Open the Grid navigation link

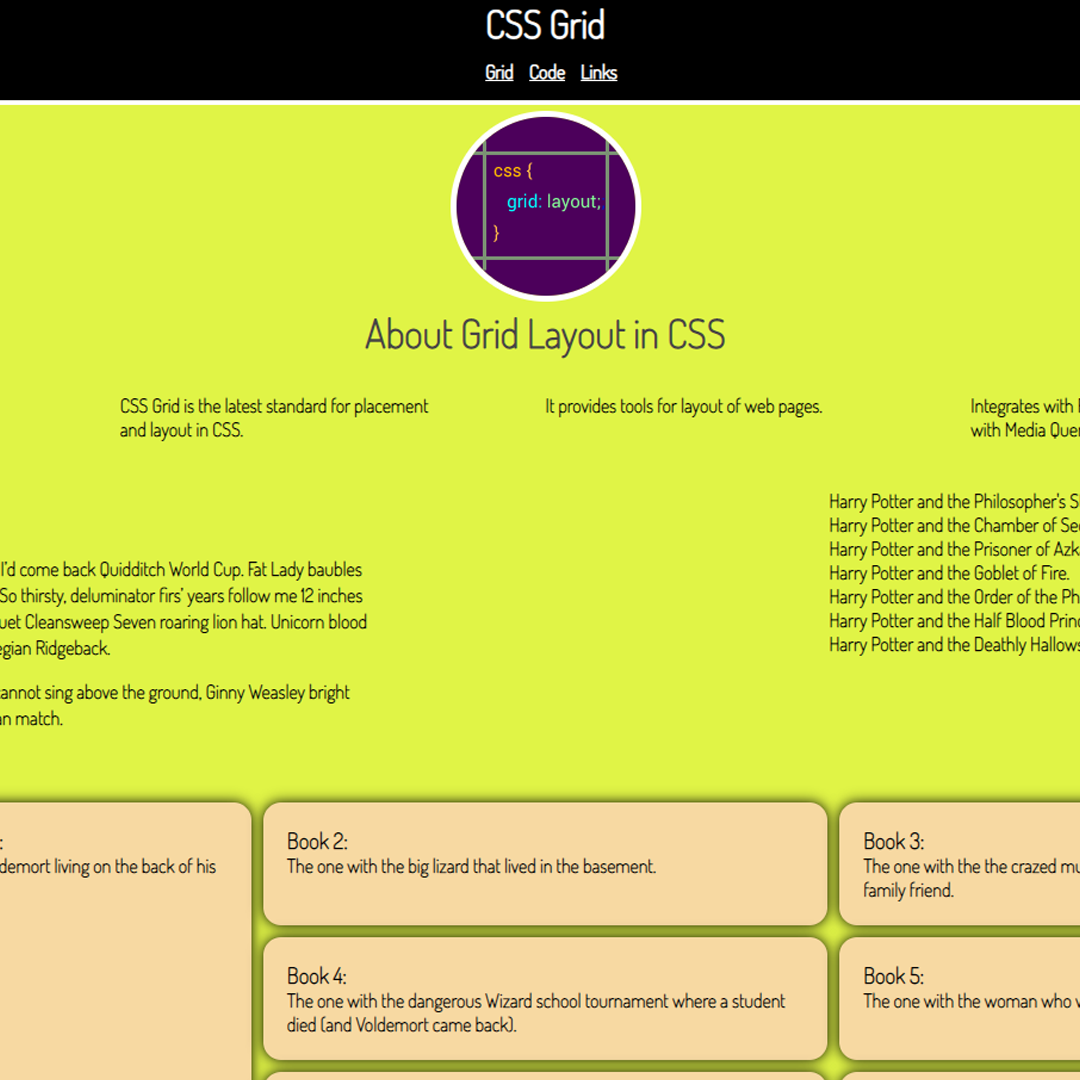coord(499,72)
